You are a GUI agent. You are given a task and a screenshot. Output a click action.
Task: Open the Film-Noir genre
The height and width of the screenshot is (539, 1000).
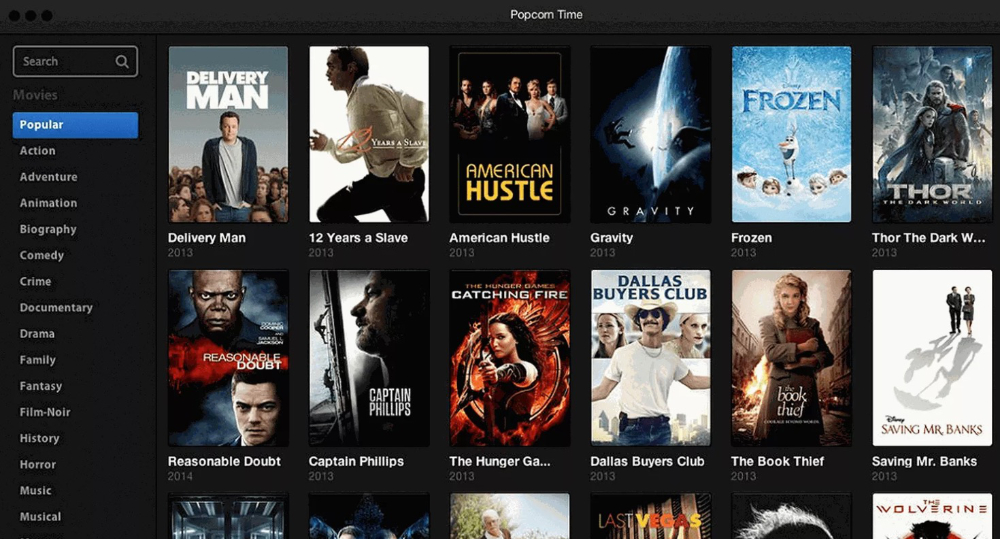click(x=45, y=413)
